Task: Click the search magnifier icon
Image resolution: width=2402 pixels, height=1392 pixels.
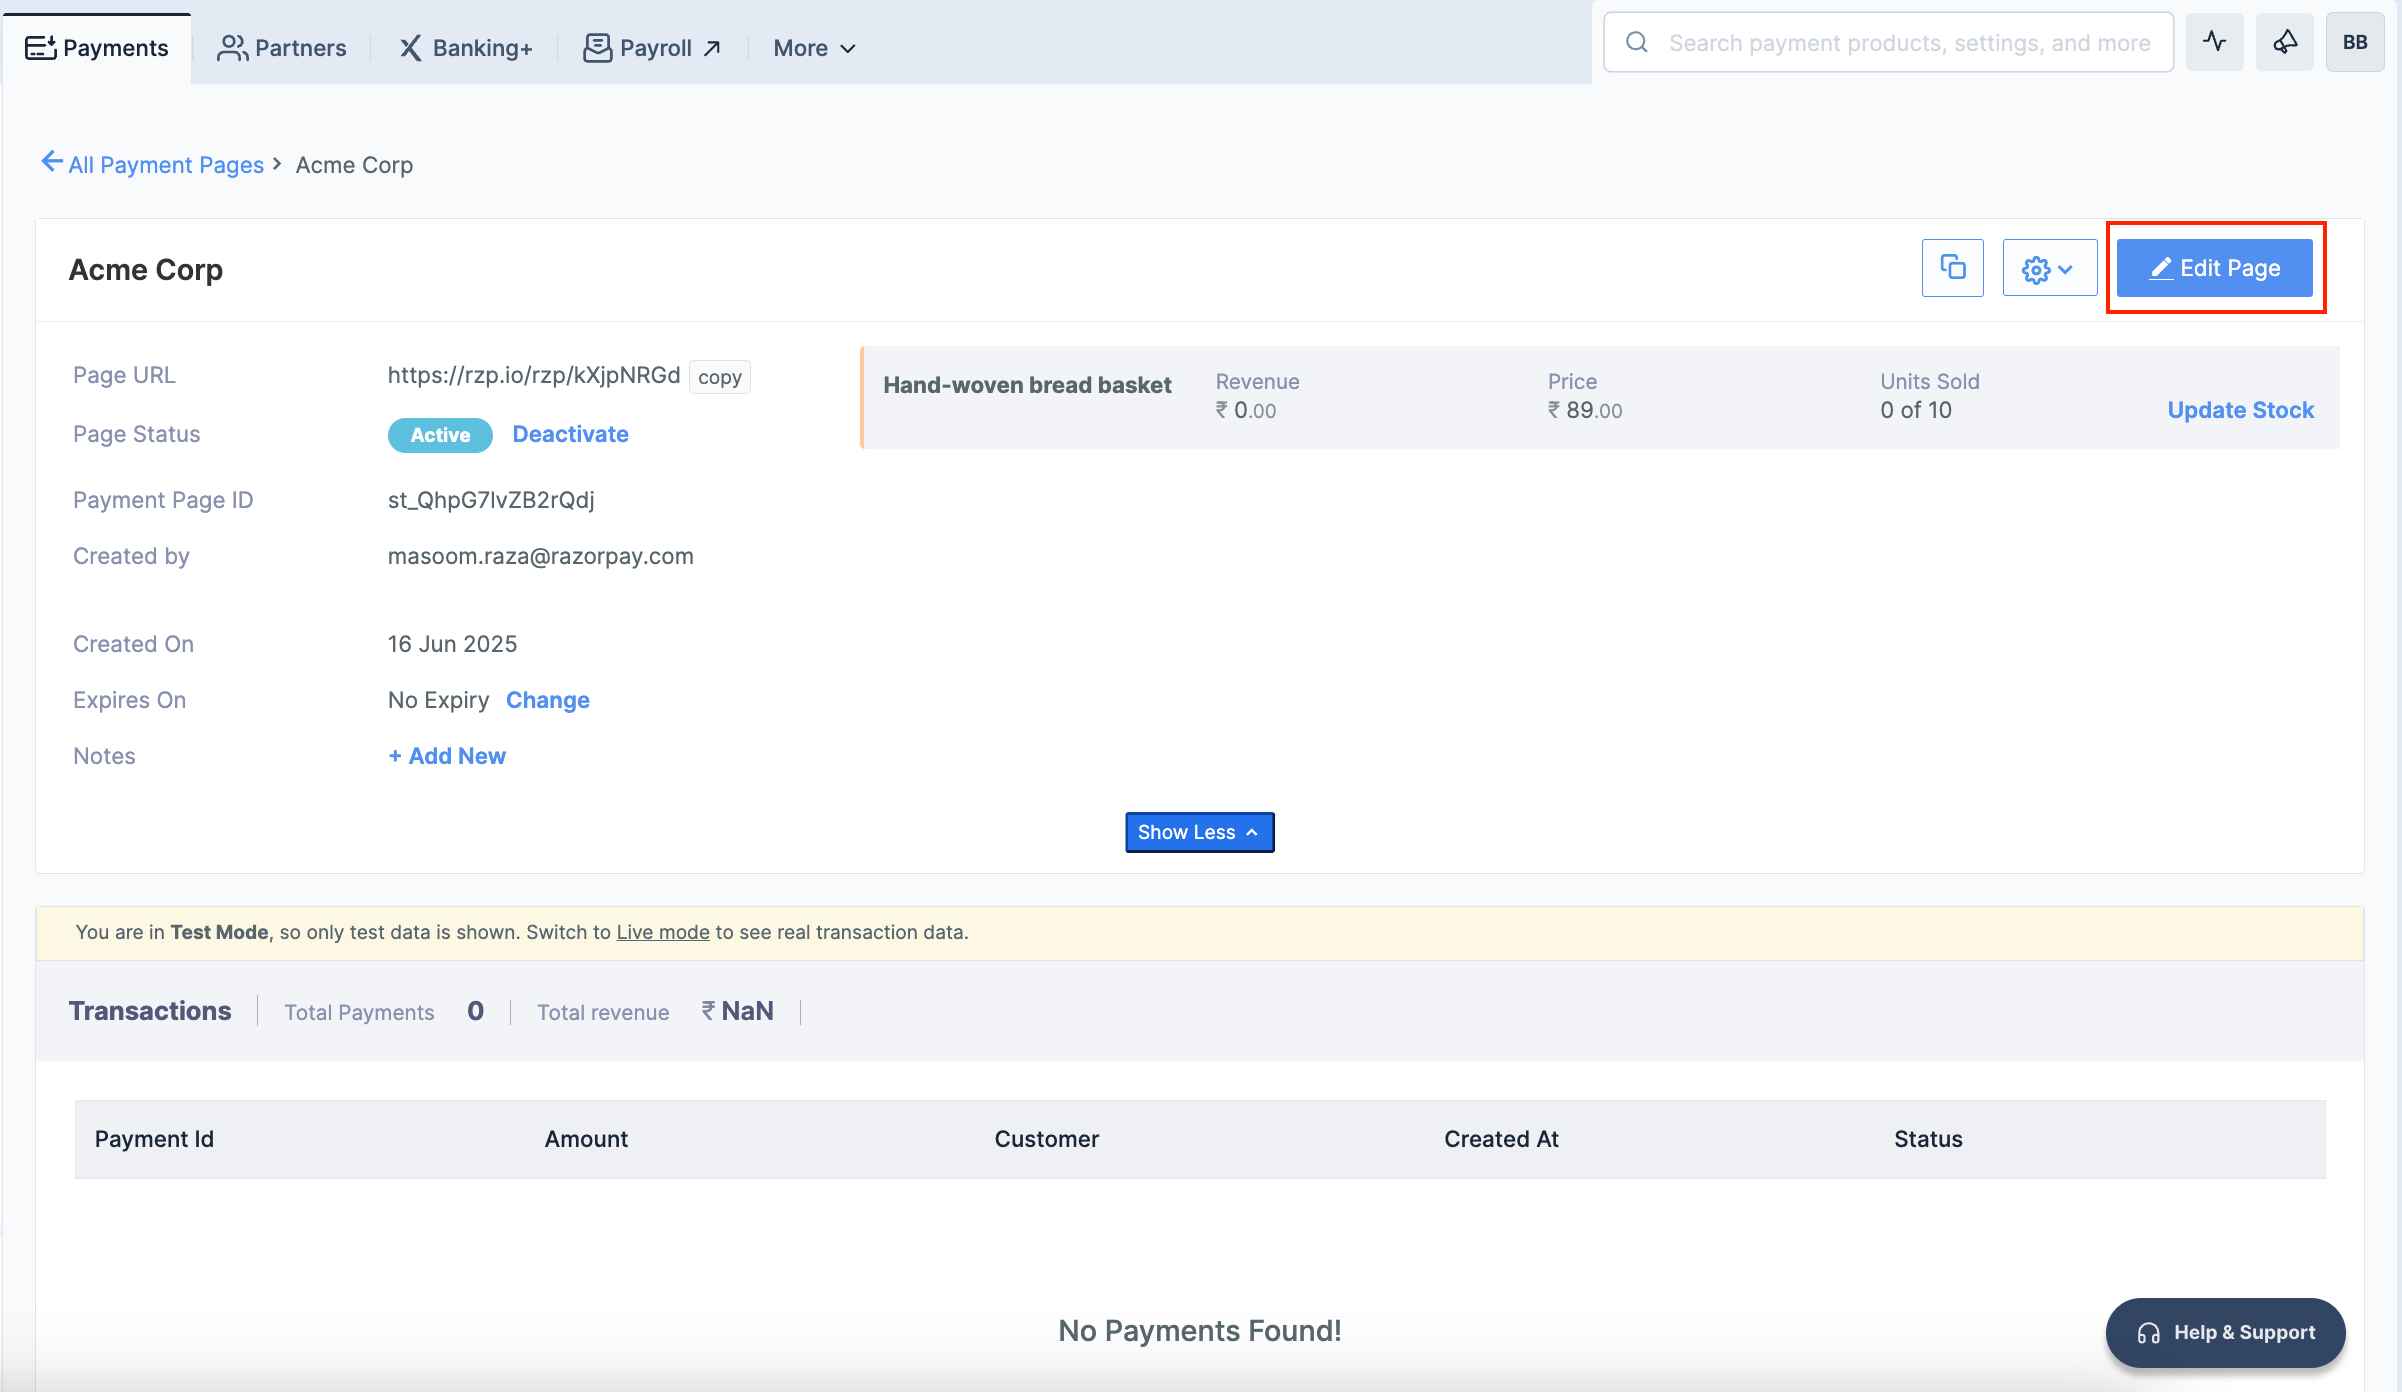Action: tap(1637, 42)
